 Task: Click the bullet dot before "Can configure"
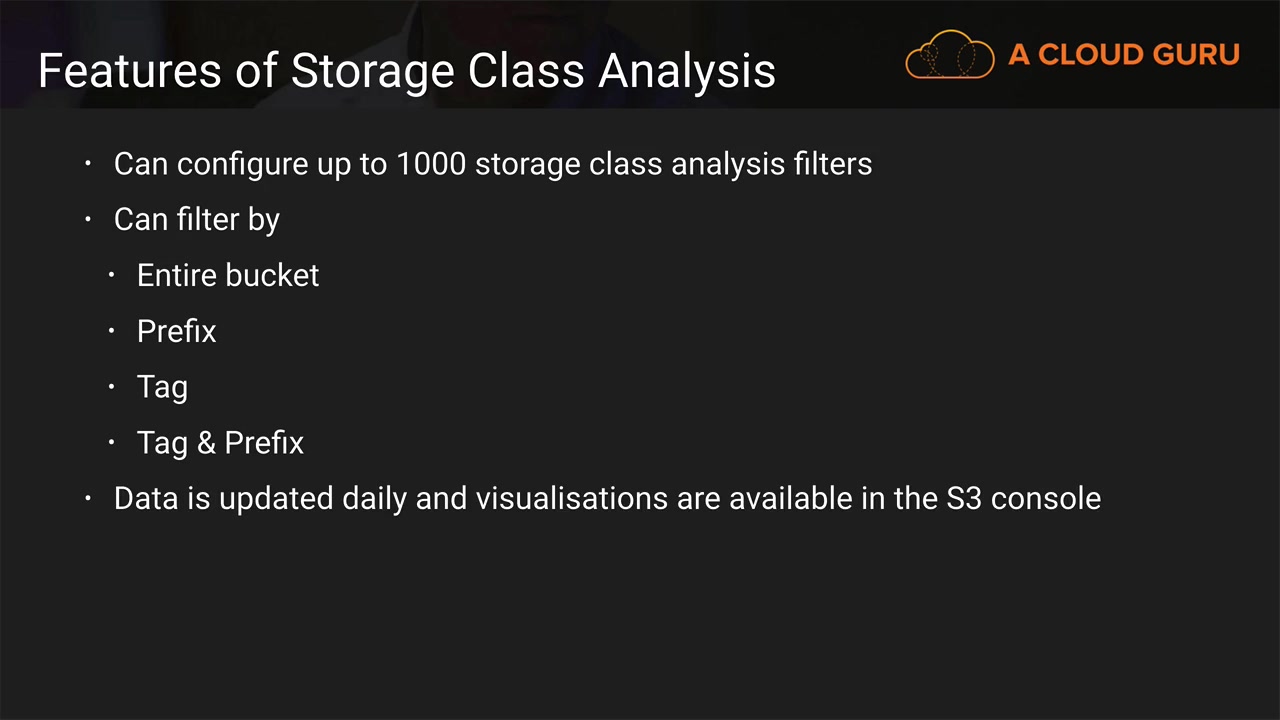tap(89, 163)
